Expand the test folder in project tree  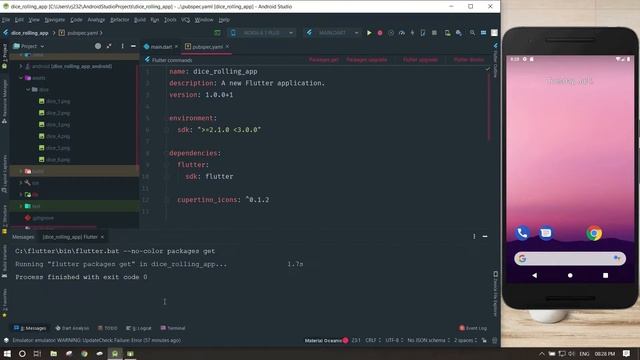[21, 206]
